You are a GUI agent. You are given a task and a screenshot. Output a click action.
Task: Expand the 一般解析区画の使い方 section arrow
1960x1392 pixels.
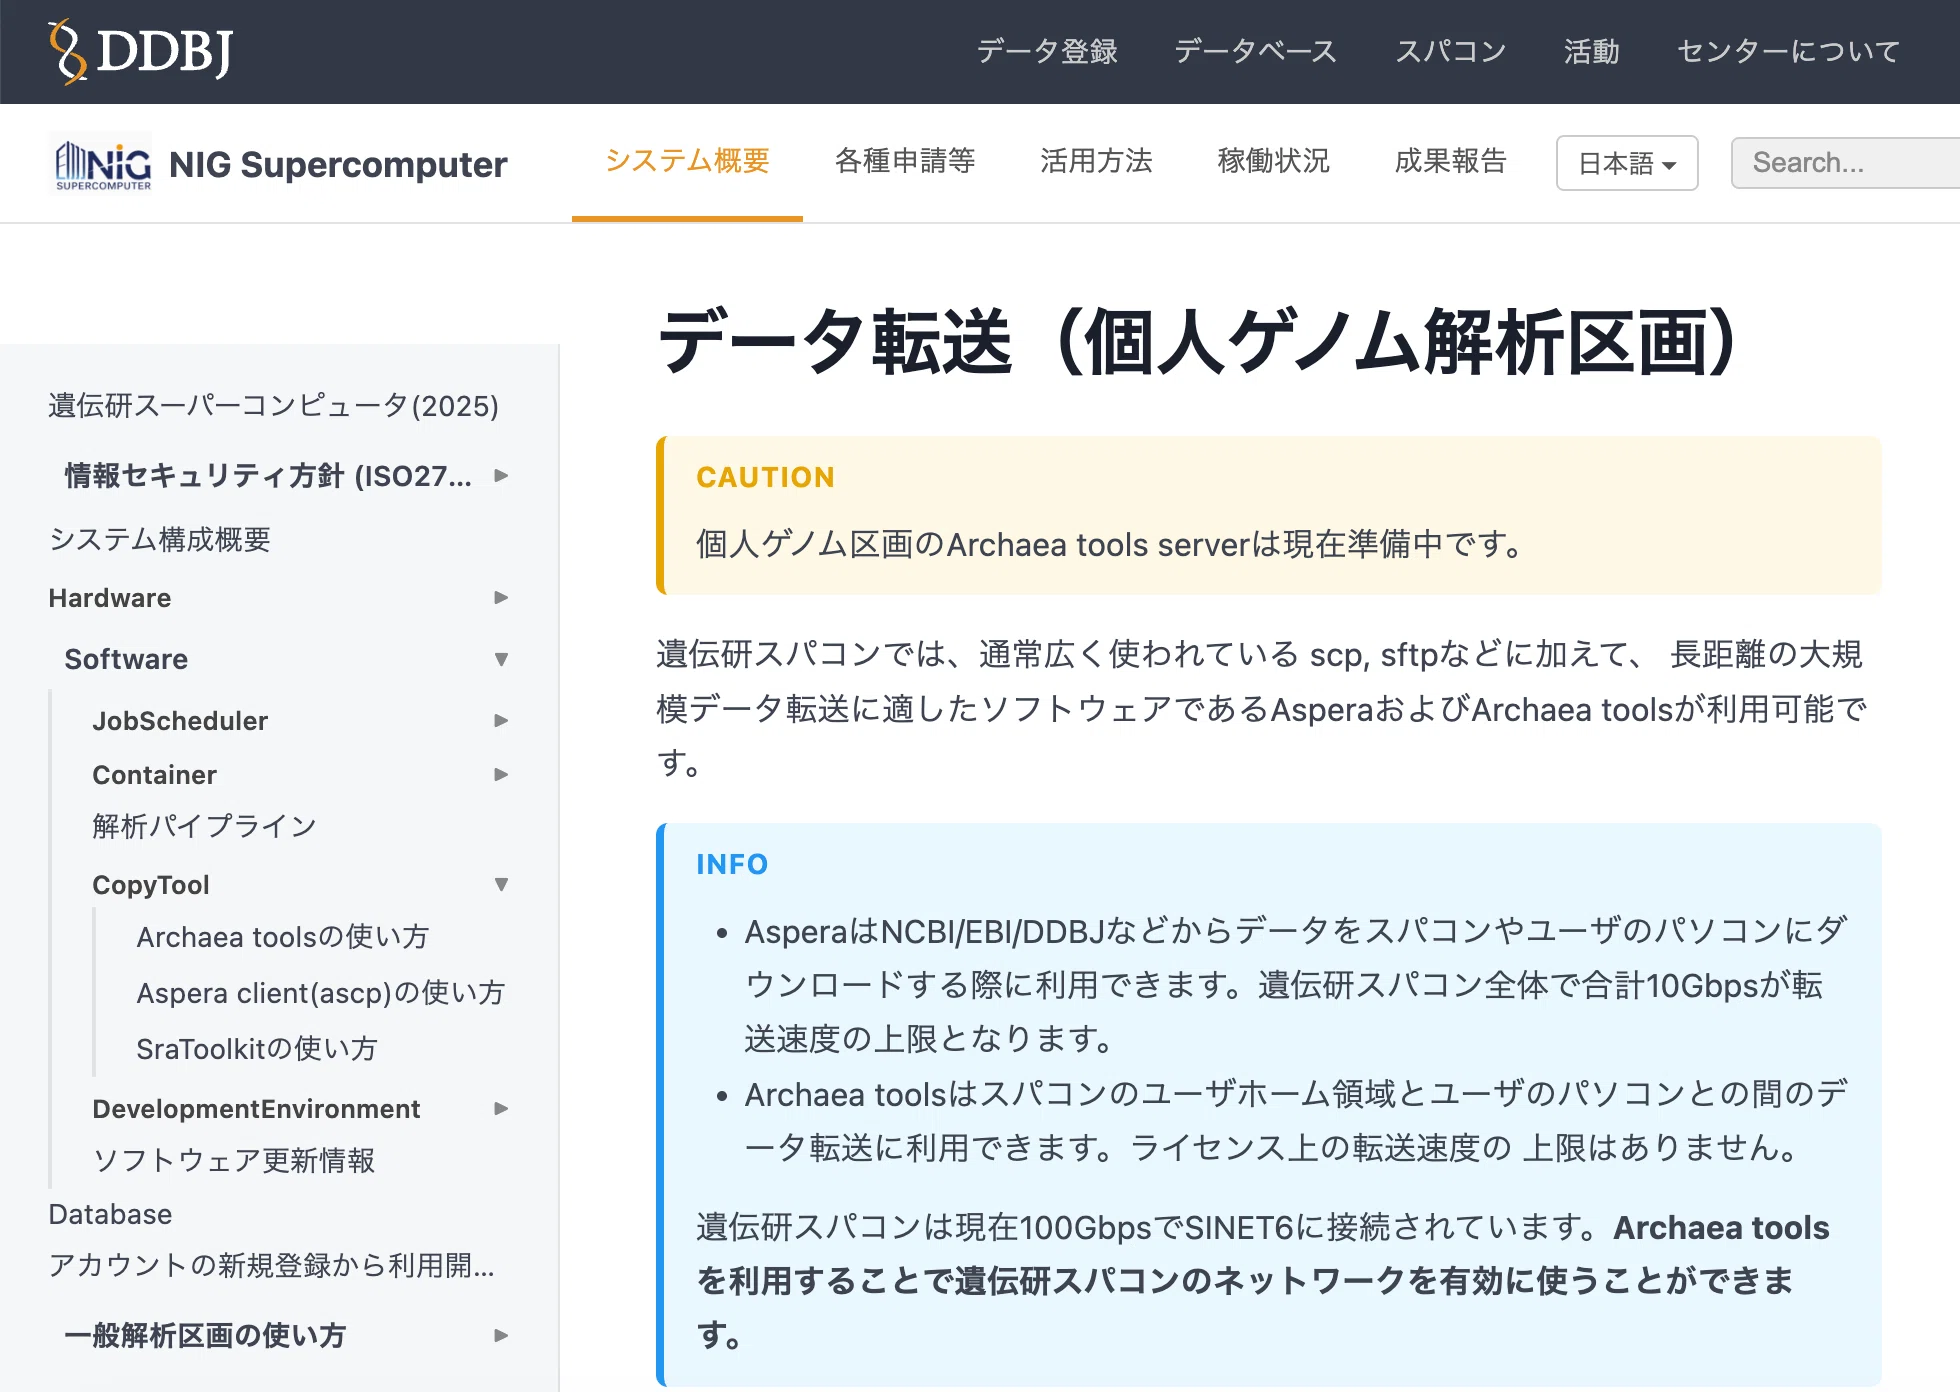[x=501, y=1336]
